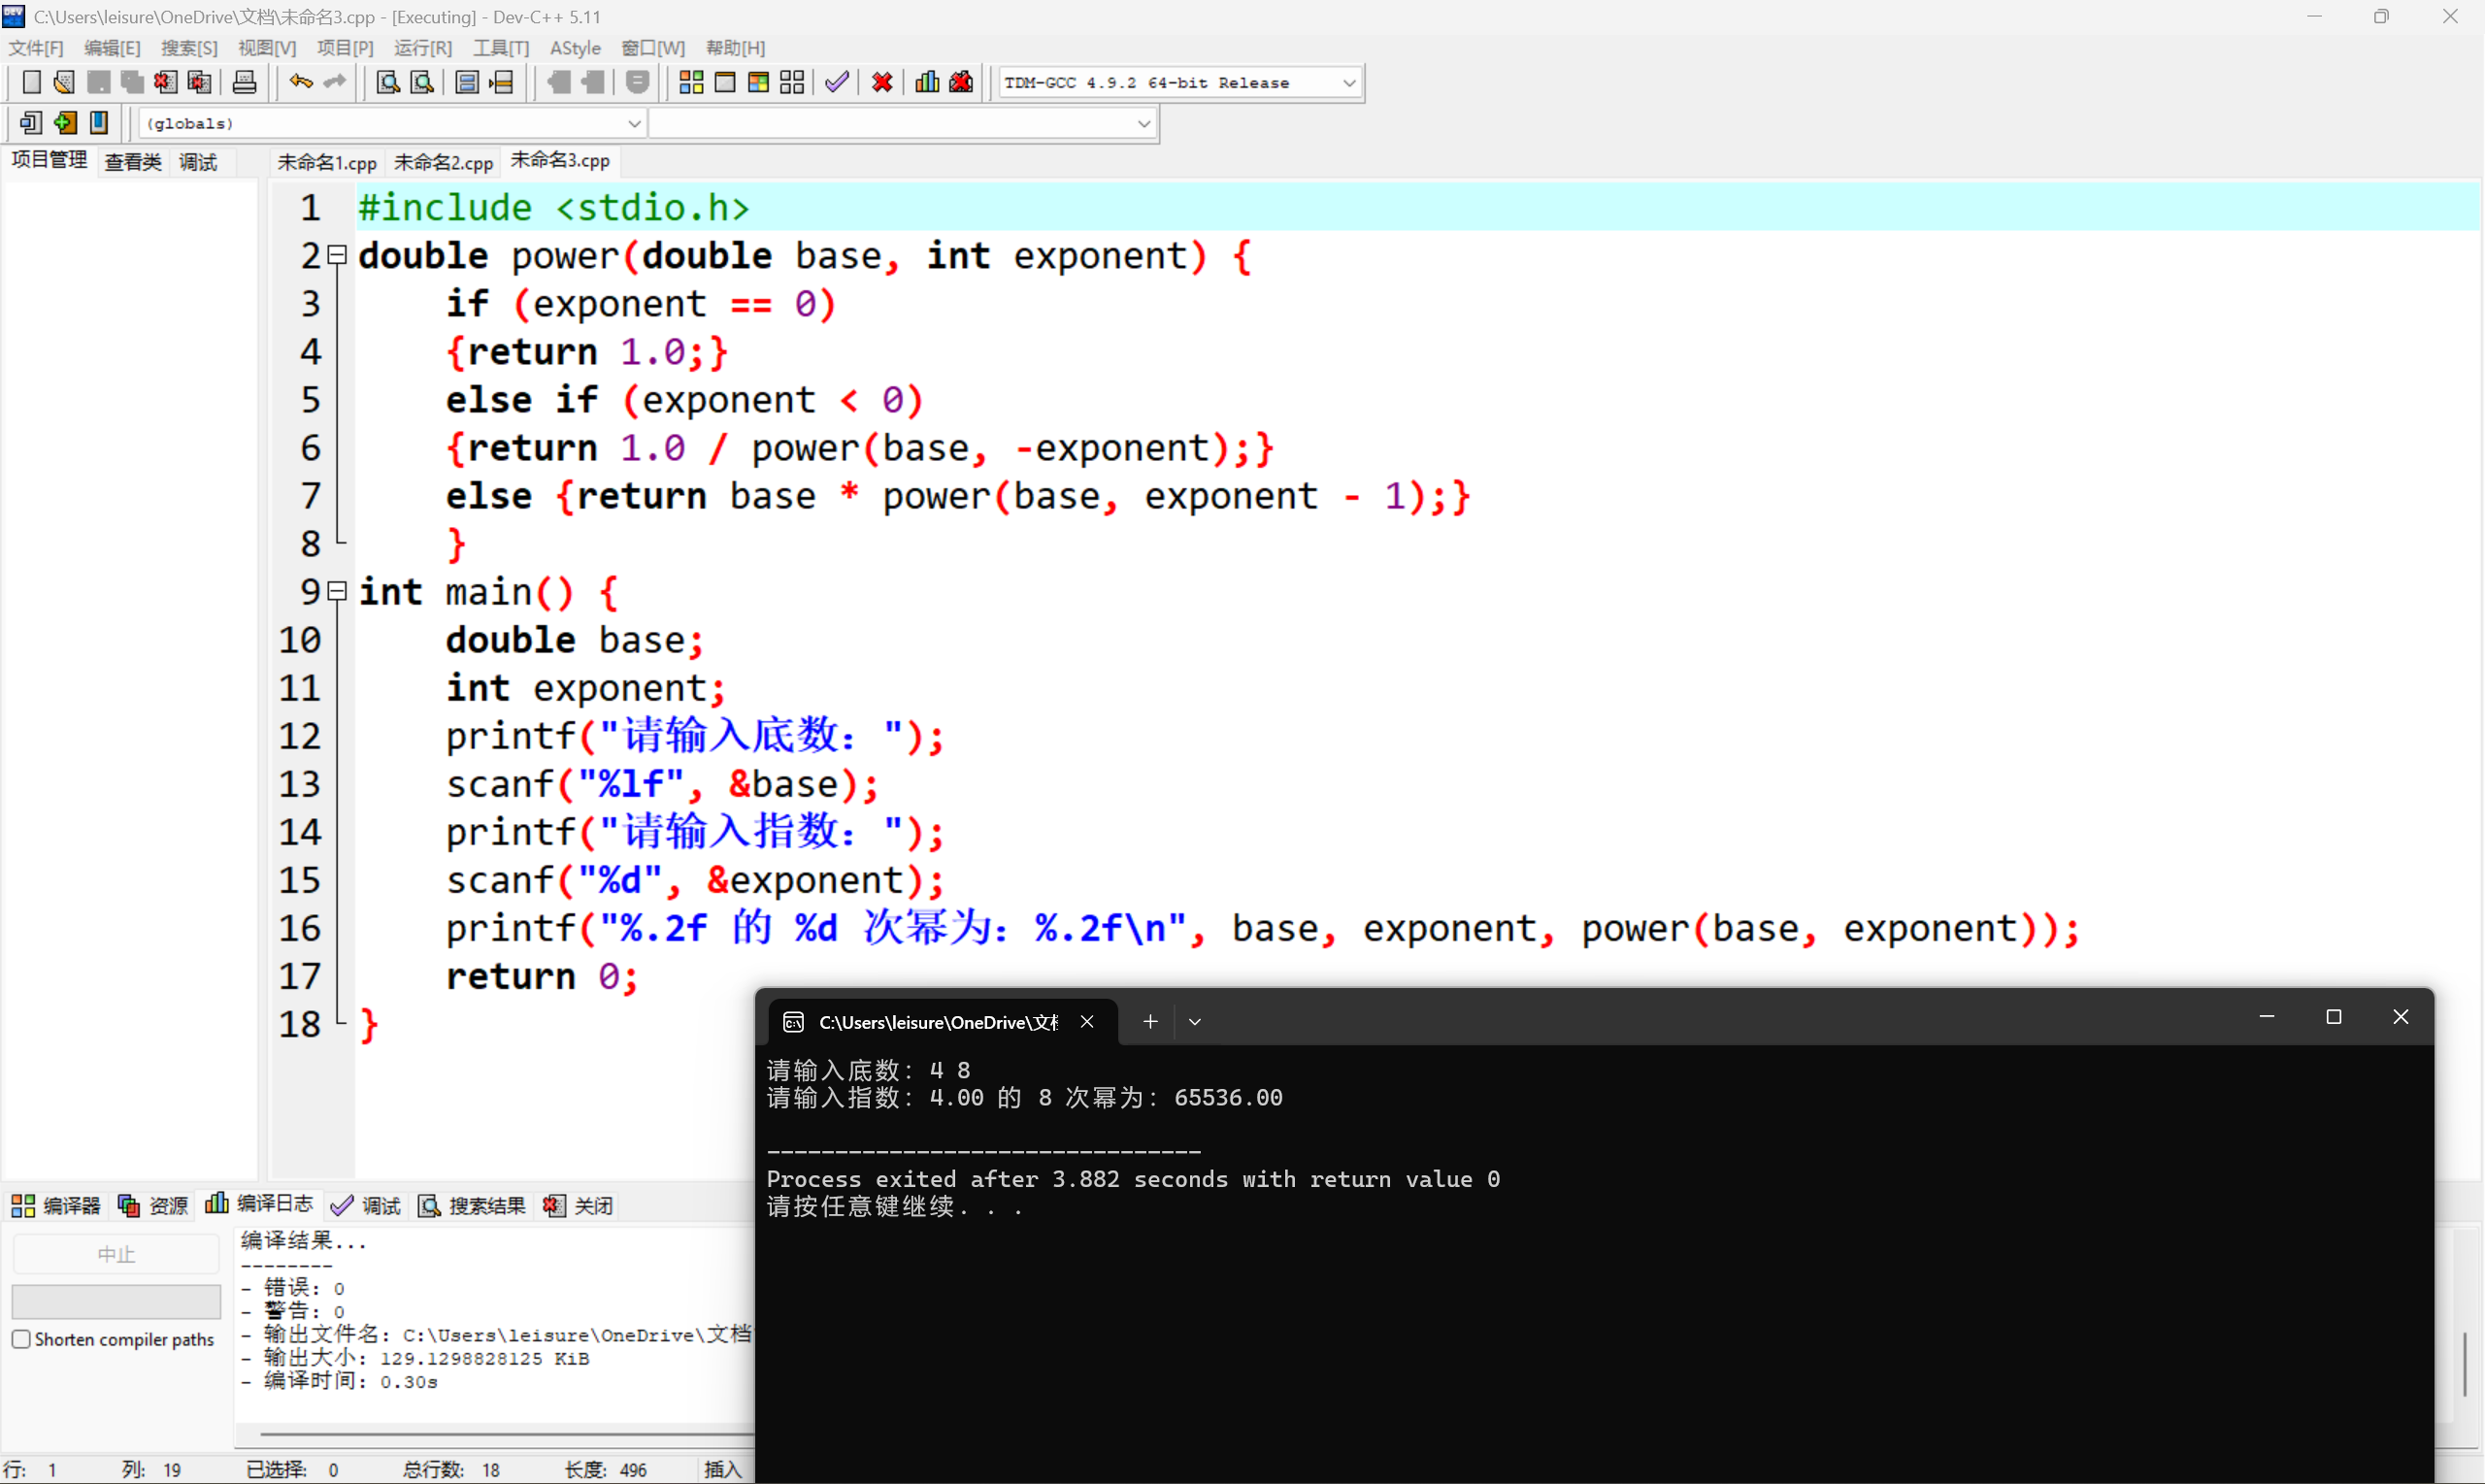Screen dimensions: 2485x1484
Task: Open the TDM-GCC compiler set dropdown
Action: coord(1351,82)
